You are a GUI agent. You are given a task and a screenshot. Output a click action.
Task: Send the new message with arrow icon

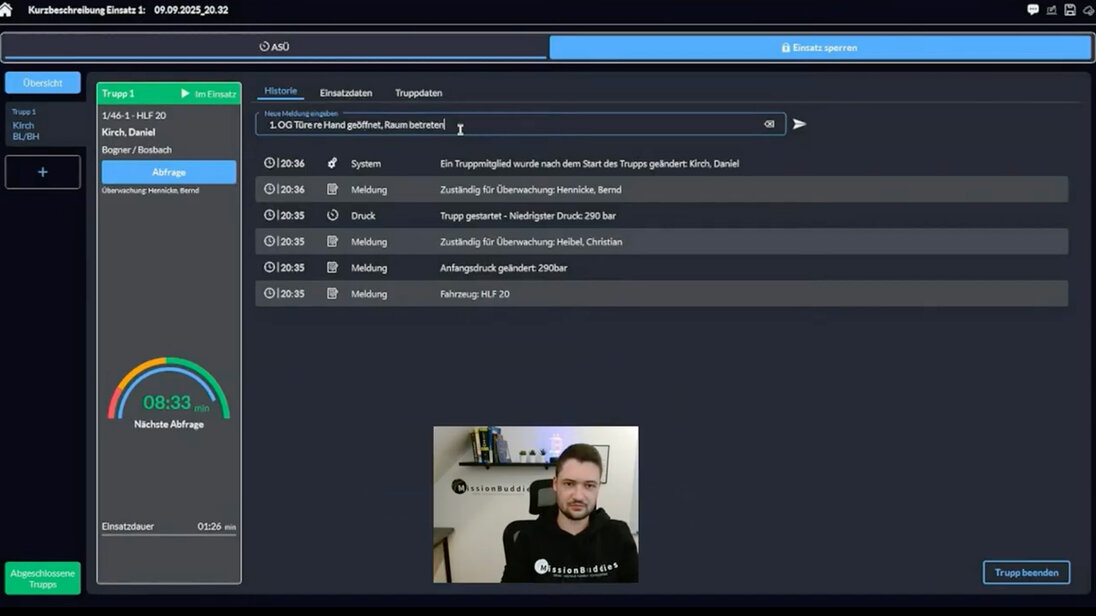coord(799,124)
